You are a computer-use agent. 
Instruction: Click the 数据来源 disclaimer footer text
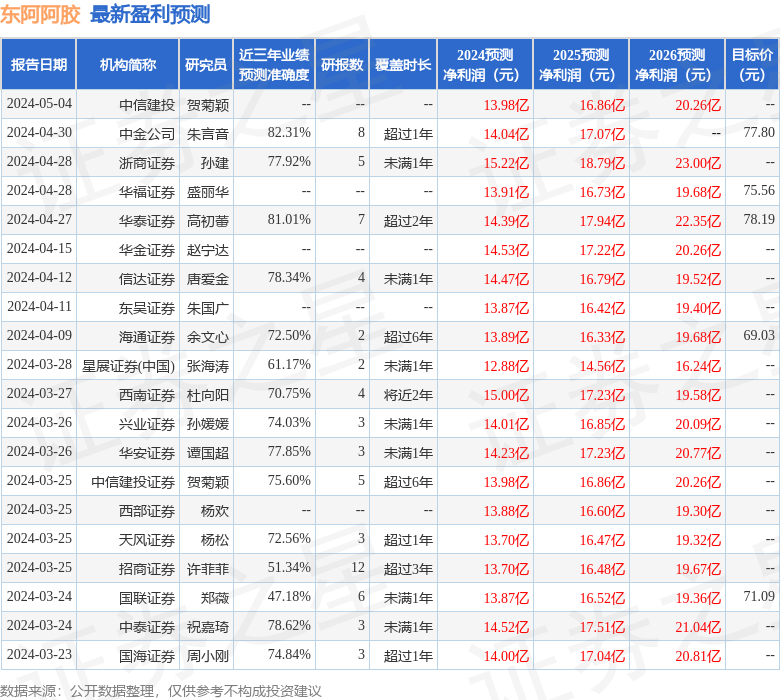point(161,691)
